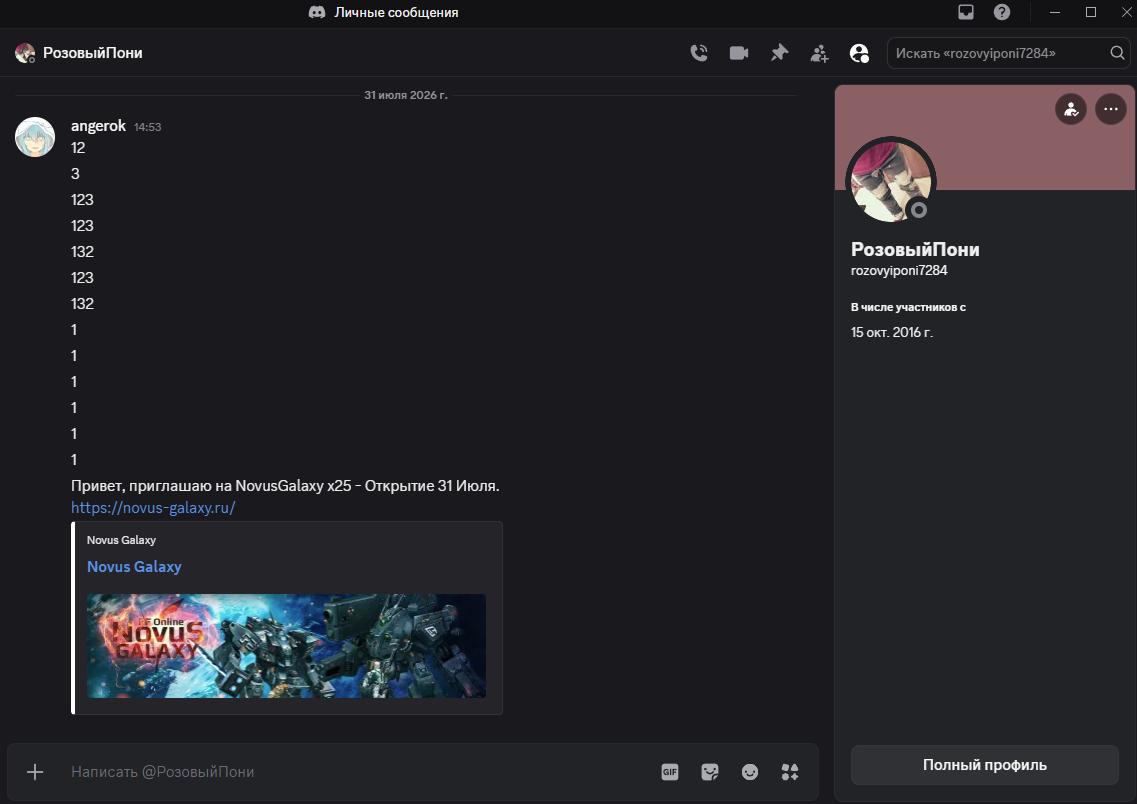Click the small avatar in the chat header
This screenshot has height=804, width=1137.
[25, 53]
